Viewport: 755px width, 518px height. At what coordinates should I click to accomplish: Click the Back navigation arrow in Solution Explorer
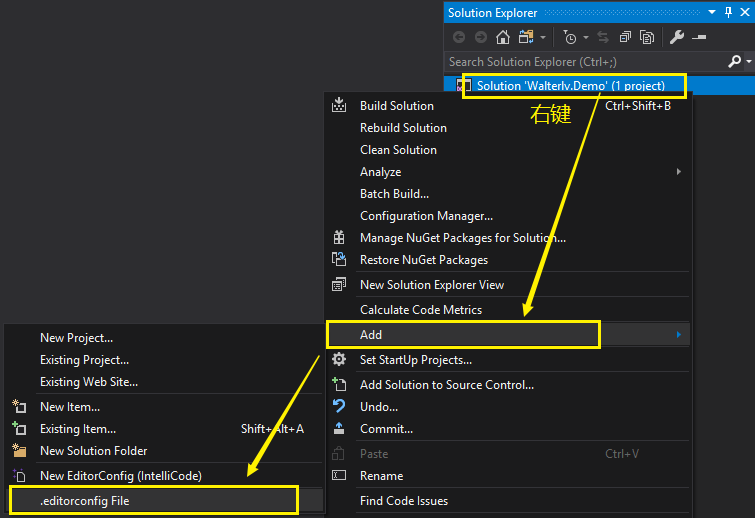click(x=459, y=37)
